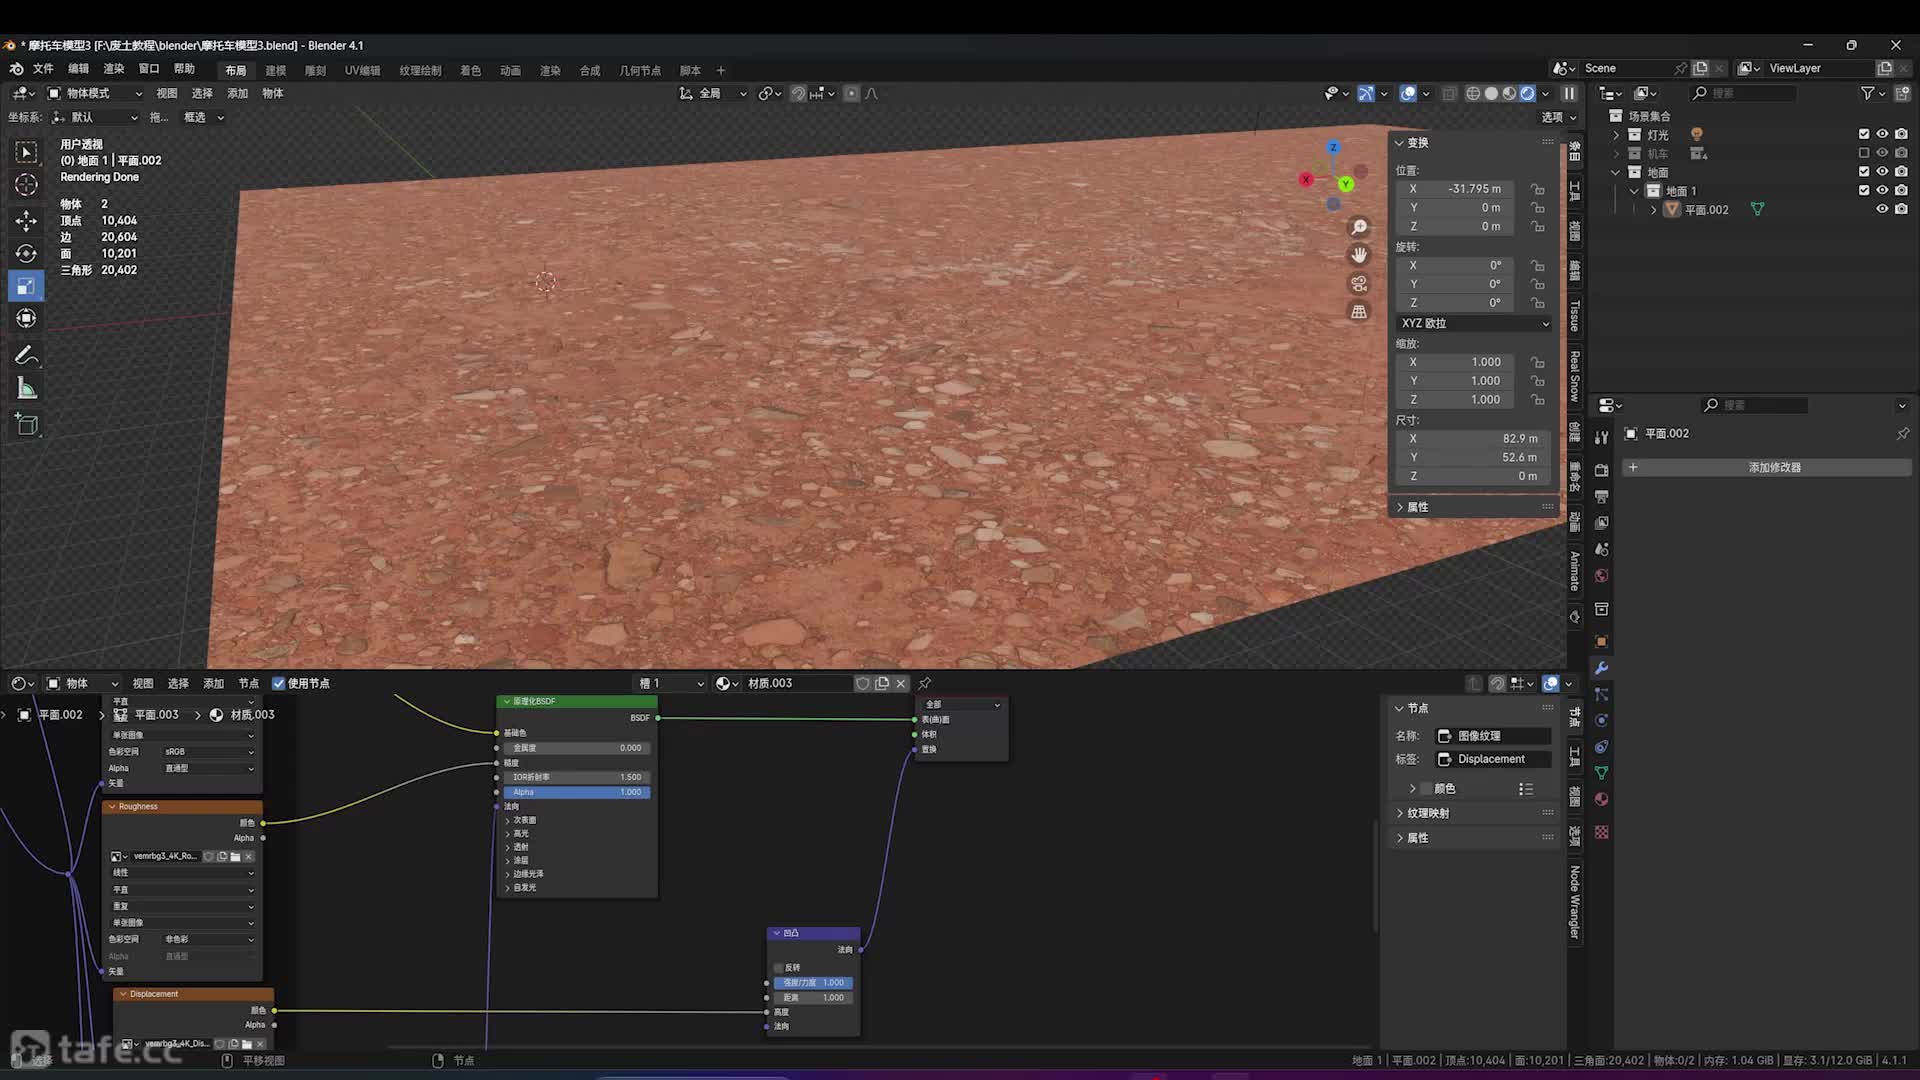This screenshot has width=1920, height=1080.
Task: Open the 编辑 menu in top bar
Action: tap(78, 69)
